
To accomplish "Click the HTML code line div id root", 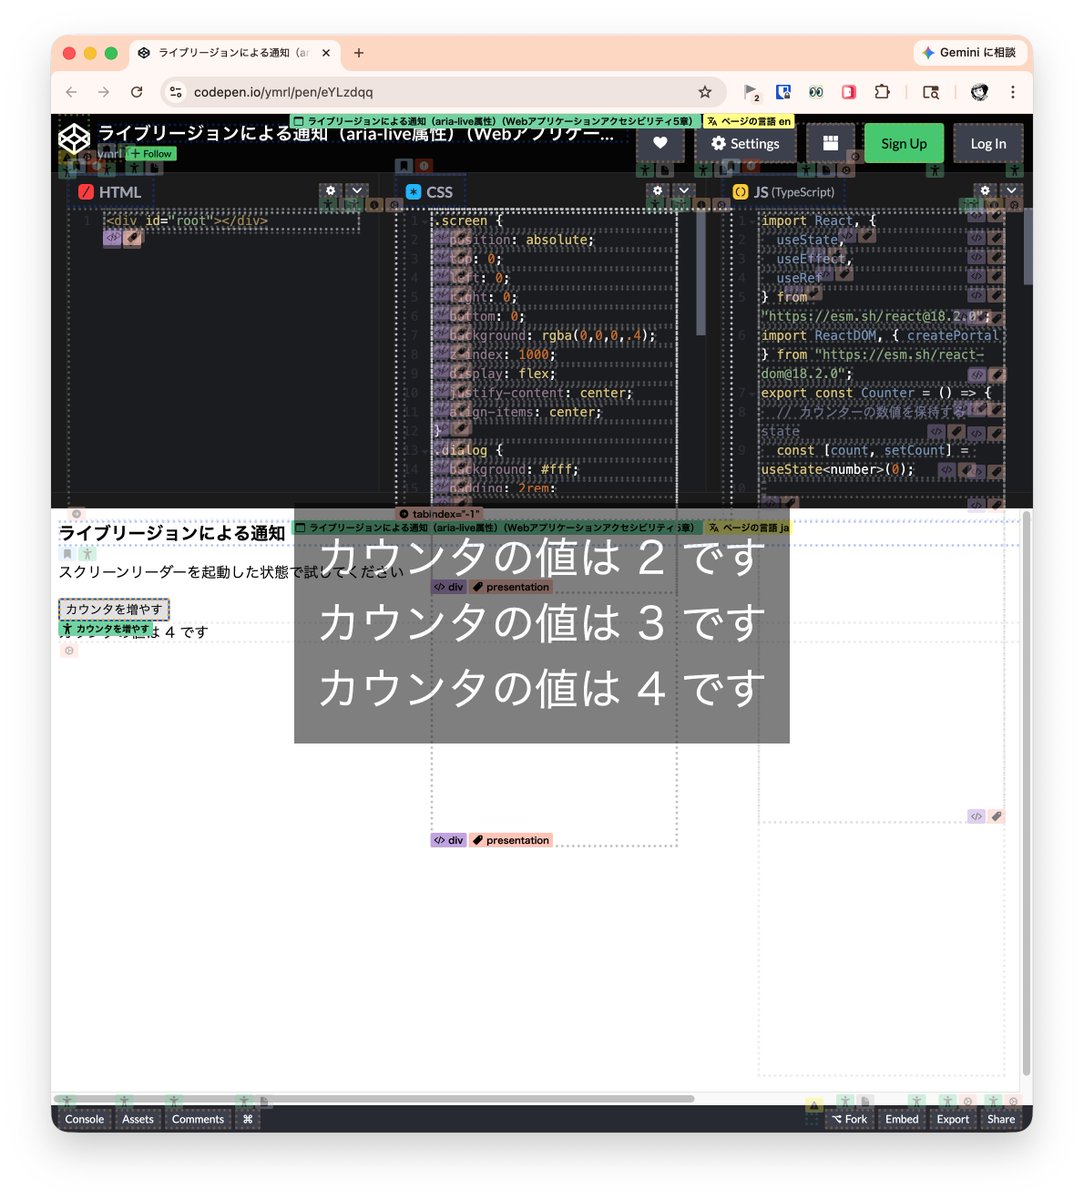I will (187, 221).
